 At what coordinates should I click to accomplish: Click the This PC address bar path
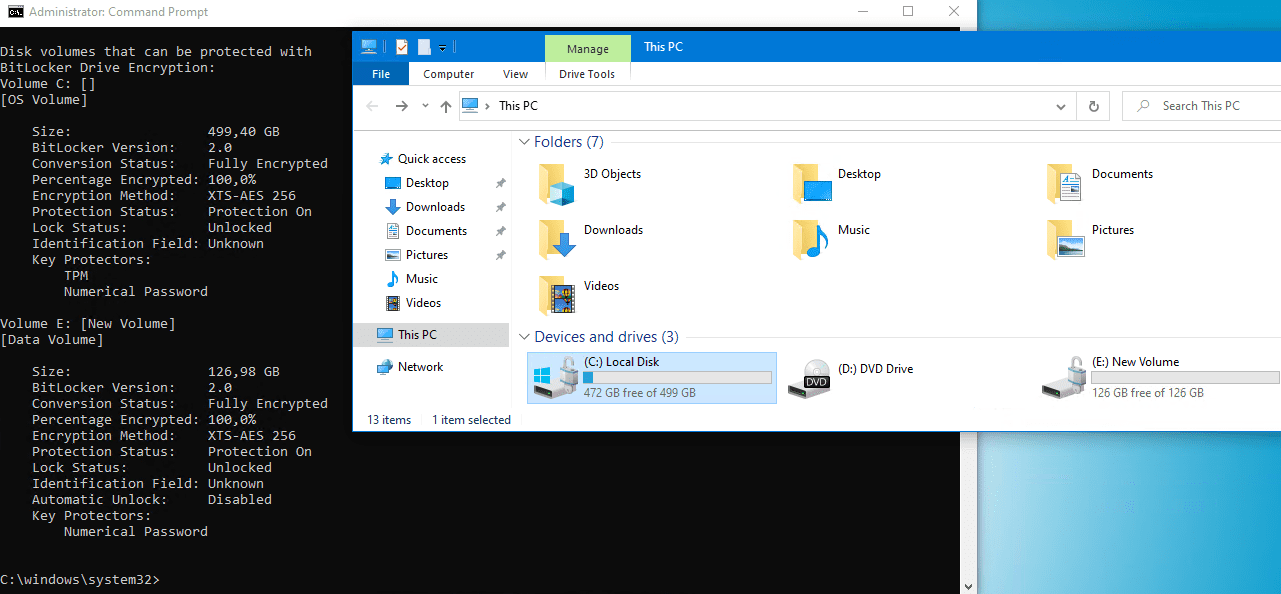point(518,106)
